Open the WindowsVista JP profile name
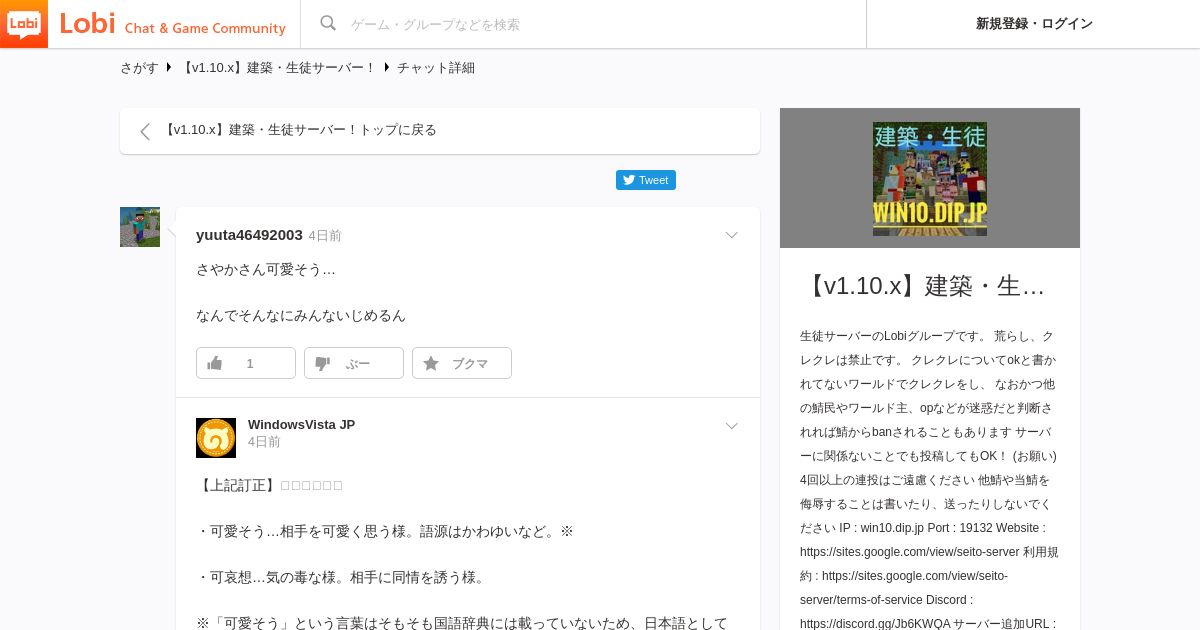Screen dimensions: 1200x630 301,424
